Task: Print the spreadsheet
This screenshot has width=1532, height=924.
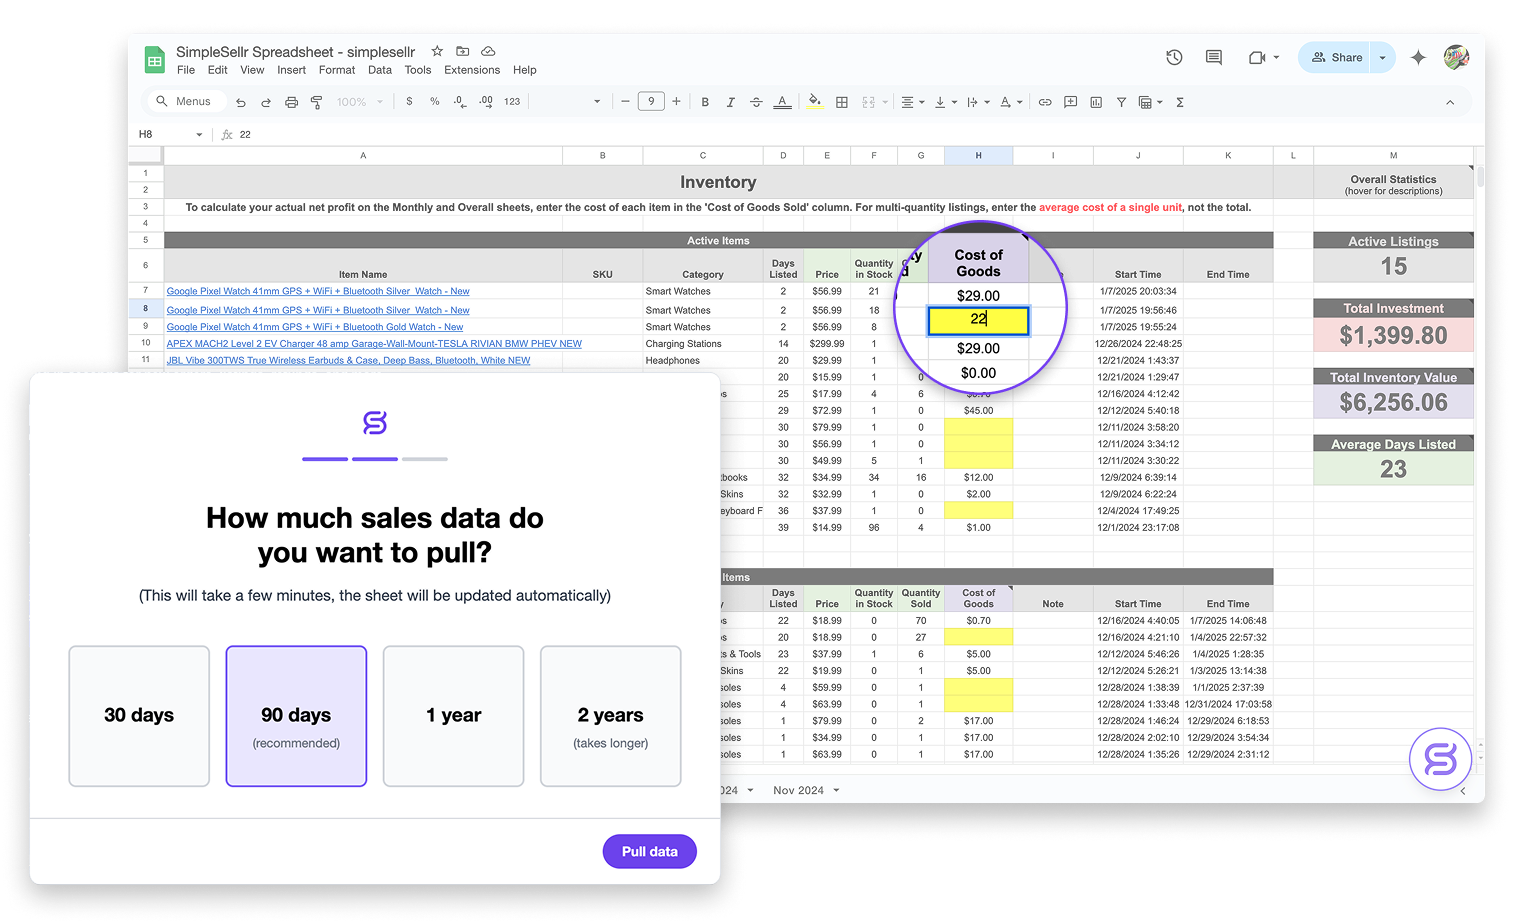Action: (291, 102)
